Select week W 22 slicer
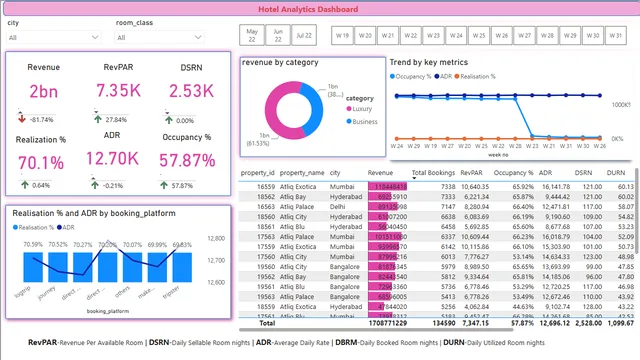This screenshot has height=360, width=640. [411, 36]
